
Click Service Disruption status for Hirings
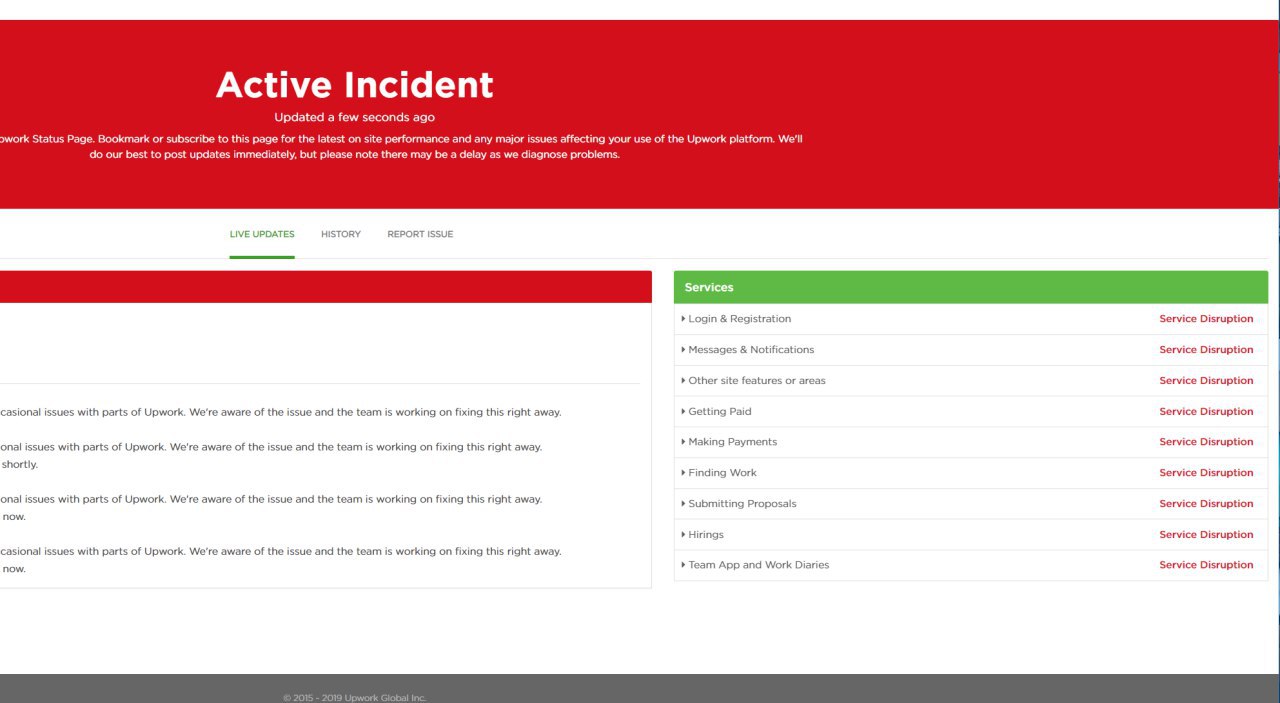click(1206, 535)
